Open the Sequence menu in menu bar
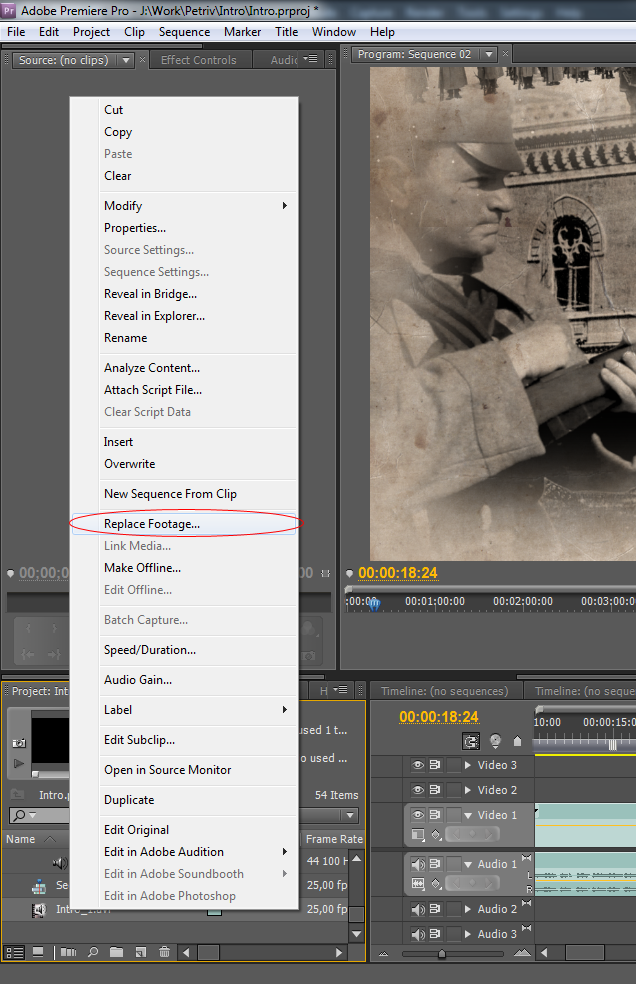This screenshot has width=636, height=984. (184, 32)
